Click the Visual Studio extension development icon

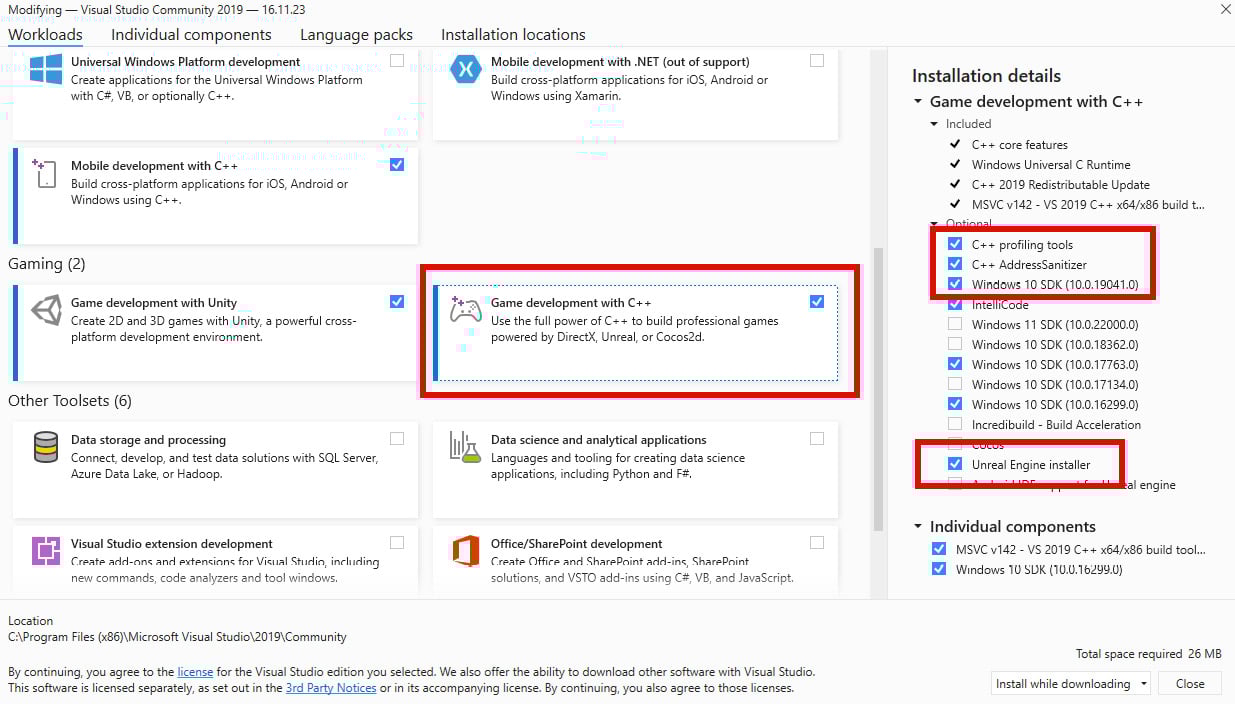tap(45, 551)
